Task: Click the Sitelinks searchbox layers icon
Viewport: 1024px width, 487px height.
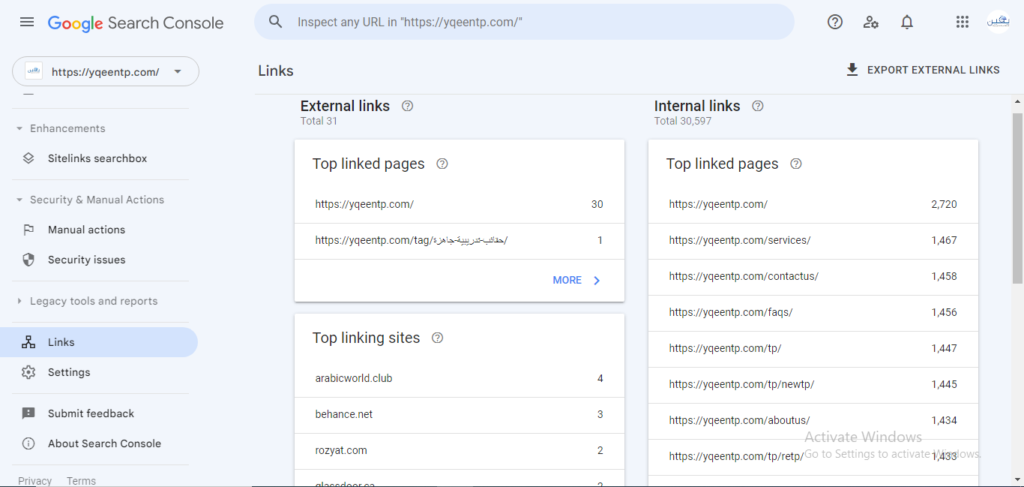Action: pyautogui.click(x=28, y=159)
